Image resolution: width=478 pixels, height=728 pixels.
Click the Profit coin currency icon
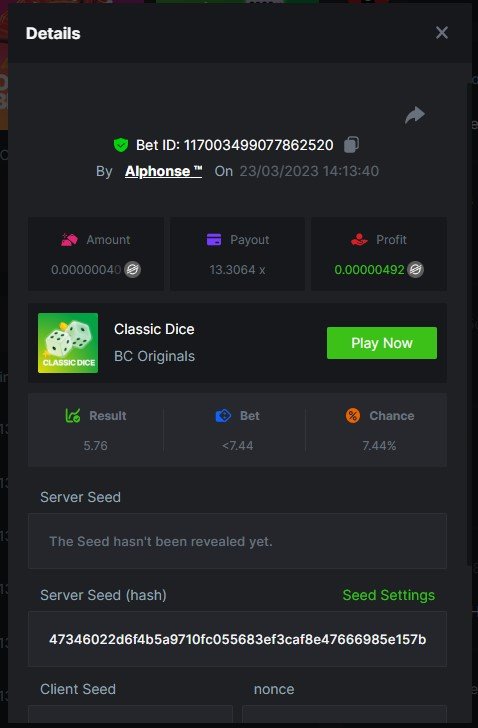[415, 269]
